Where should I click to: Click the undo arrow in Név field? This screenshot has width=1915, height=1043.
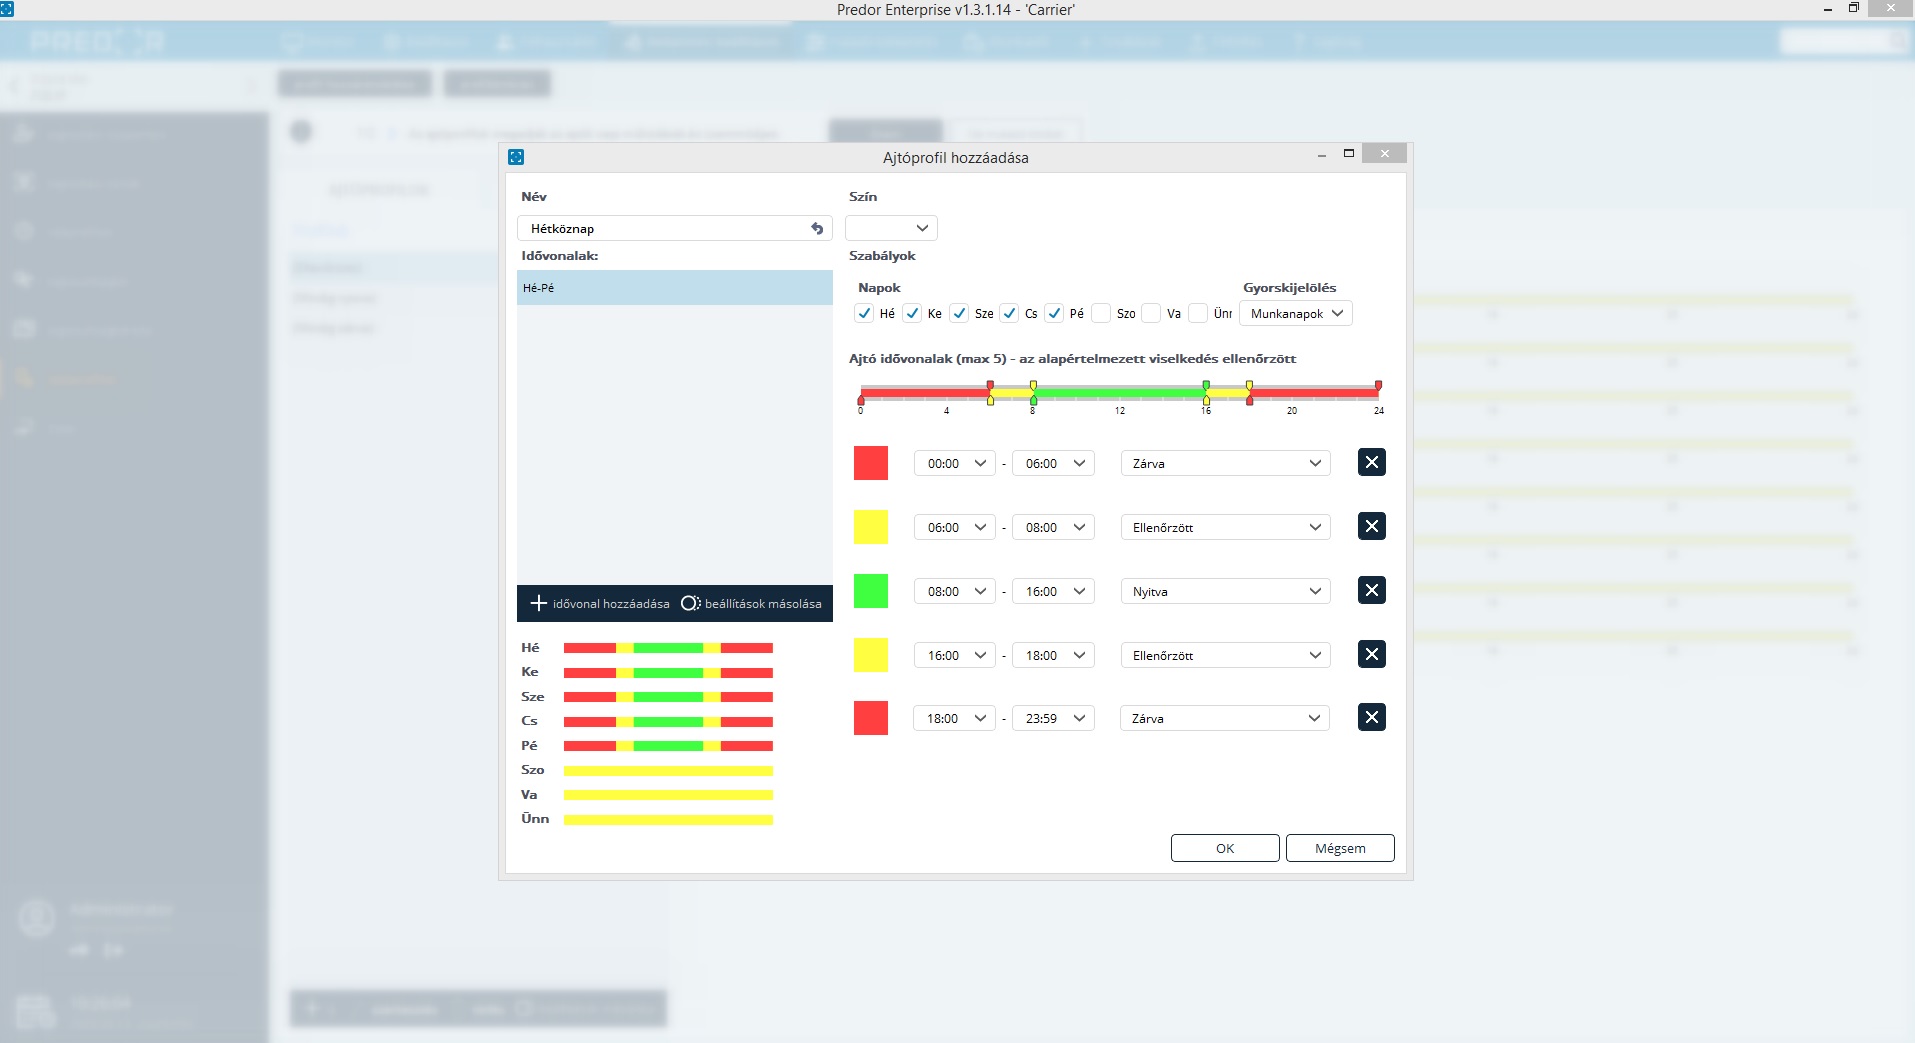817,229
